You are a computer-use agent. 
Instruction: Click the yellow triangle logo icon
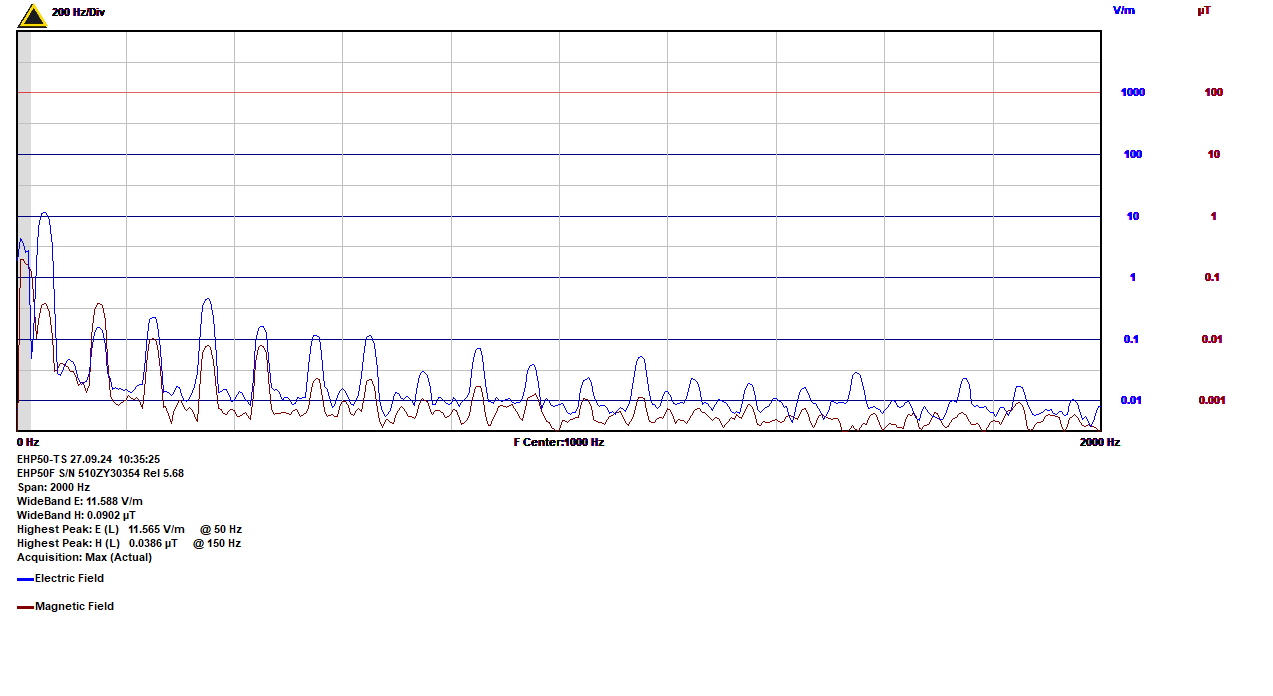pos(32,14)
